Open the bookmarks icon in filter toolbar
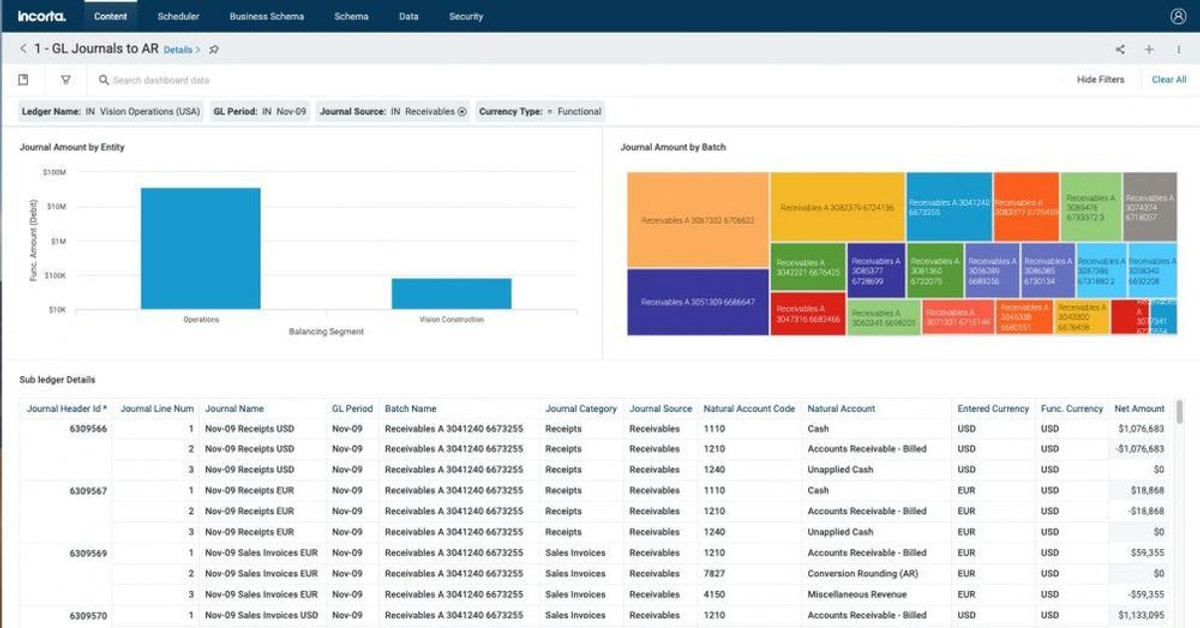Viewport: 1200px width, 628px height. [x=24, y=80]
